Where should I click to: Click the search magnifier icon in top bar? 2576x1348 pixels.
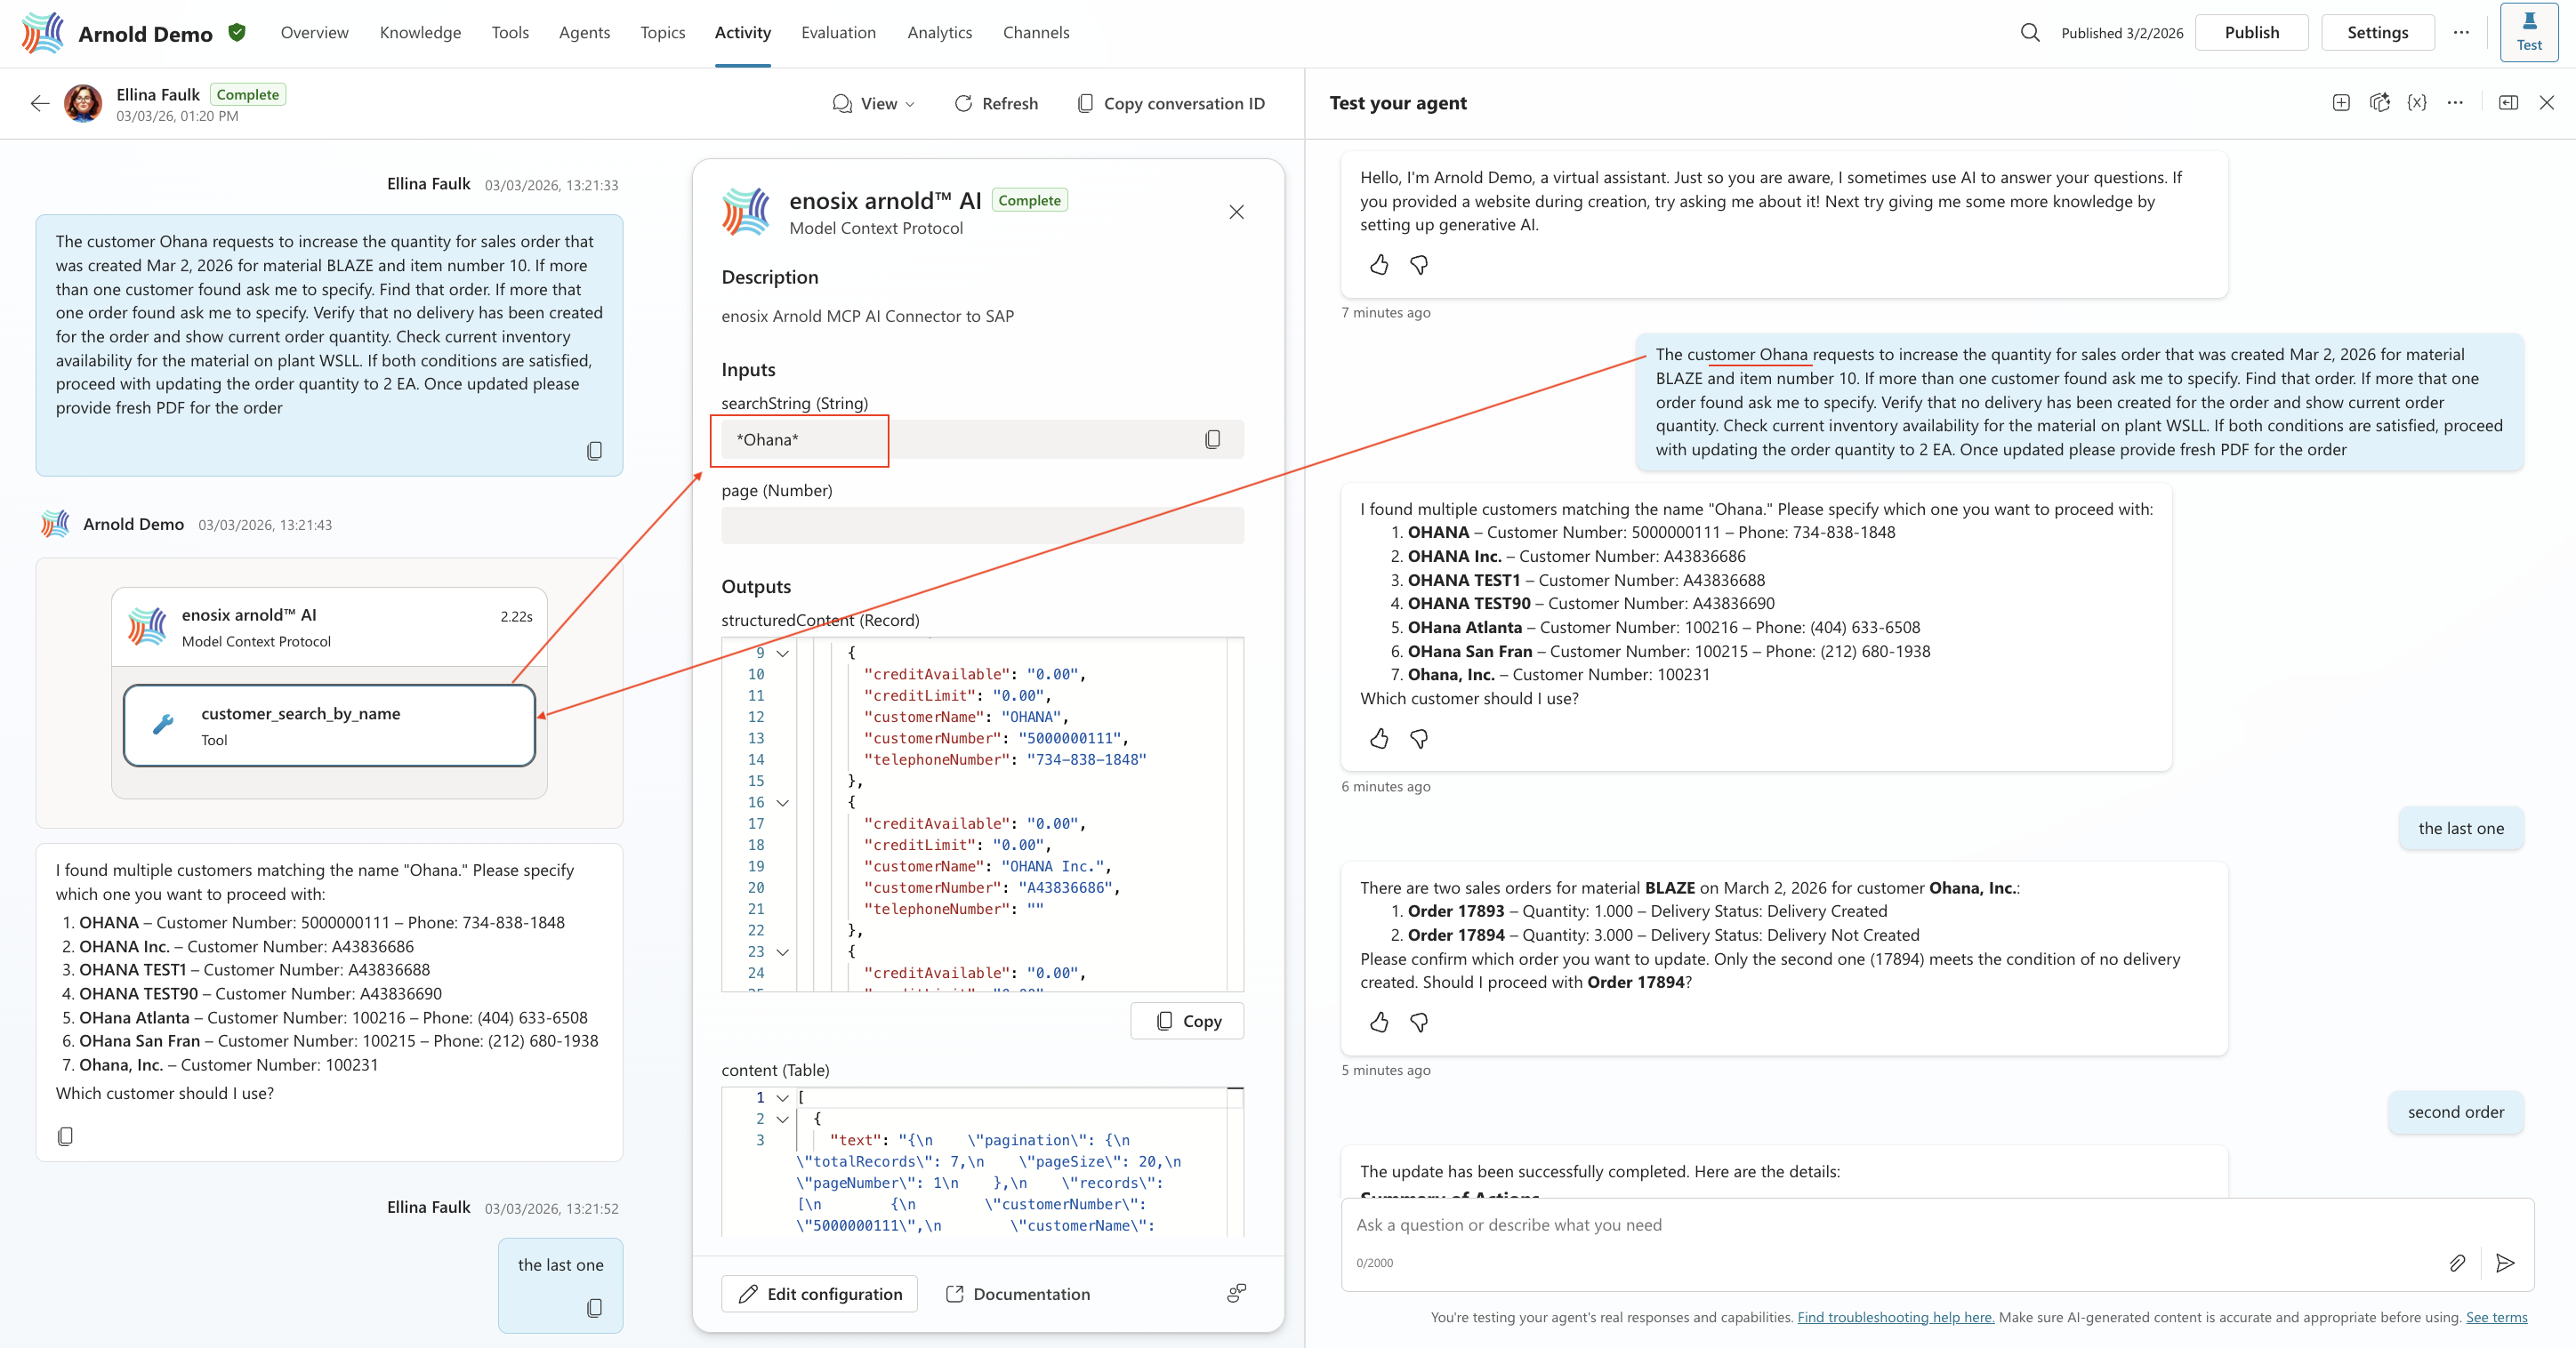pos(2029,33)
